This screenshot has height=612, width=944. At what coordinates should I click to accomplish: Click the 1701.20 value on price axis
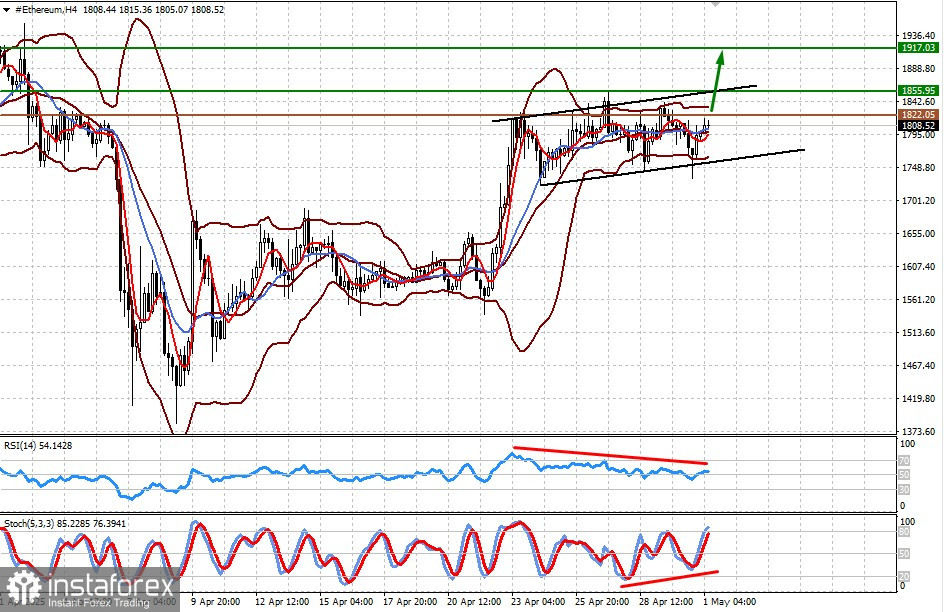coord(919,200)
